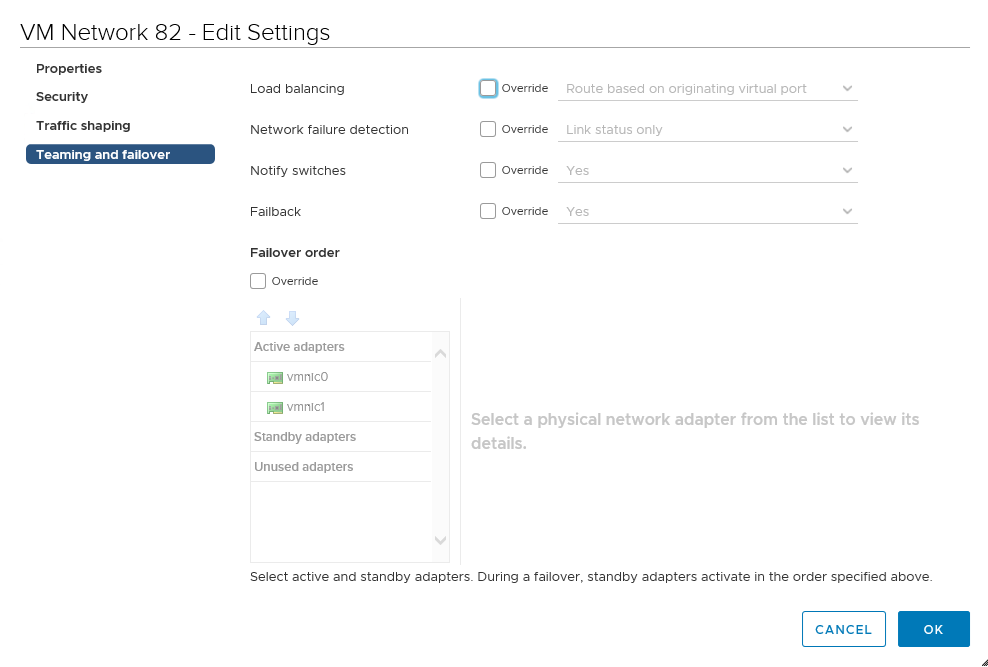This screenshot has width=988, height=667.
Task: Click the resize grip at dialog corner
Action: coord(984,662)
